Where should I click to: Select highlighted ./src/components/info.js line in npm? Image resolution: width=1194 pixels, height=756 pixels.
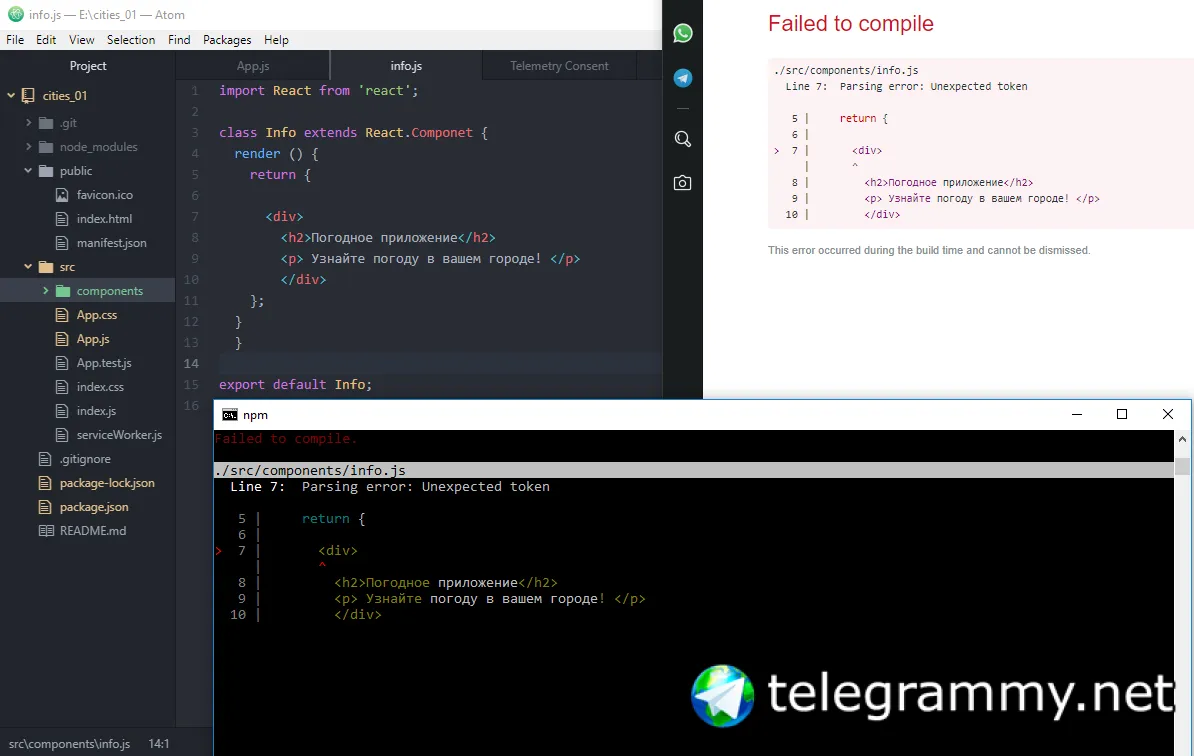click(694, 471)
